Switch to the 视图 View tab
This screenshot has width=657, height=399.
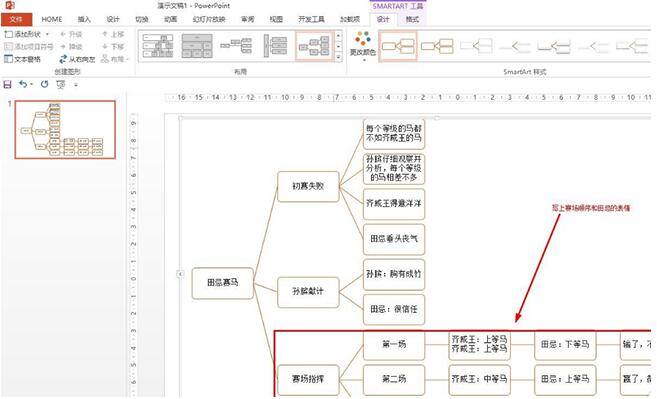[x=276, y=19]
